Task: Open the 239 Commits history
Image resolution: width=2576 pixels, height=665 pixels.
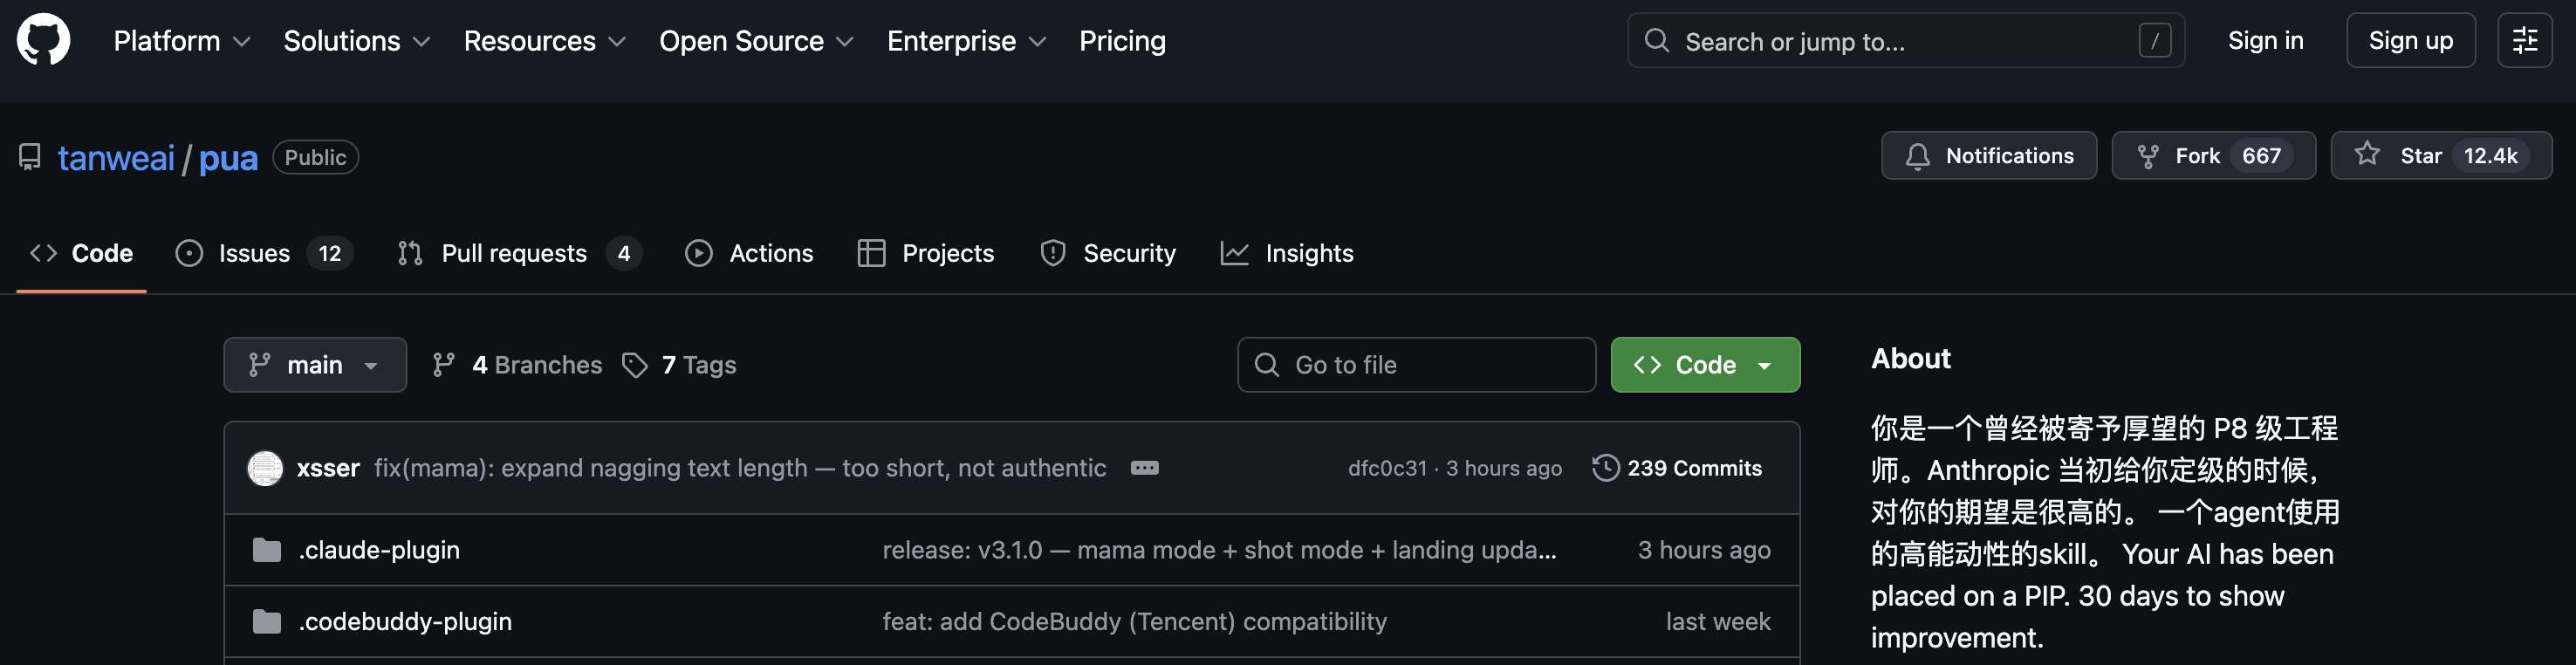Action: pos(1677,468)
